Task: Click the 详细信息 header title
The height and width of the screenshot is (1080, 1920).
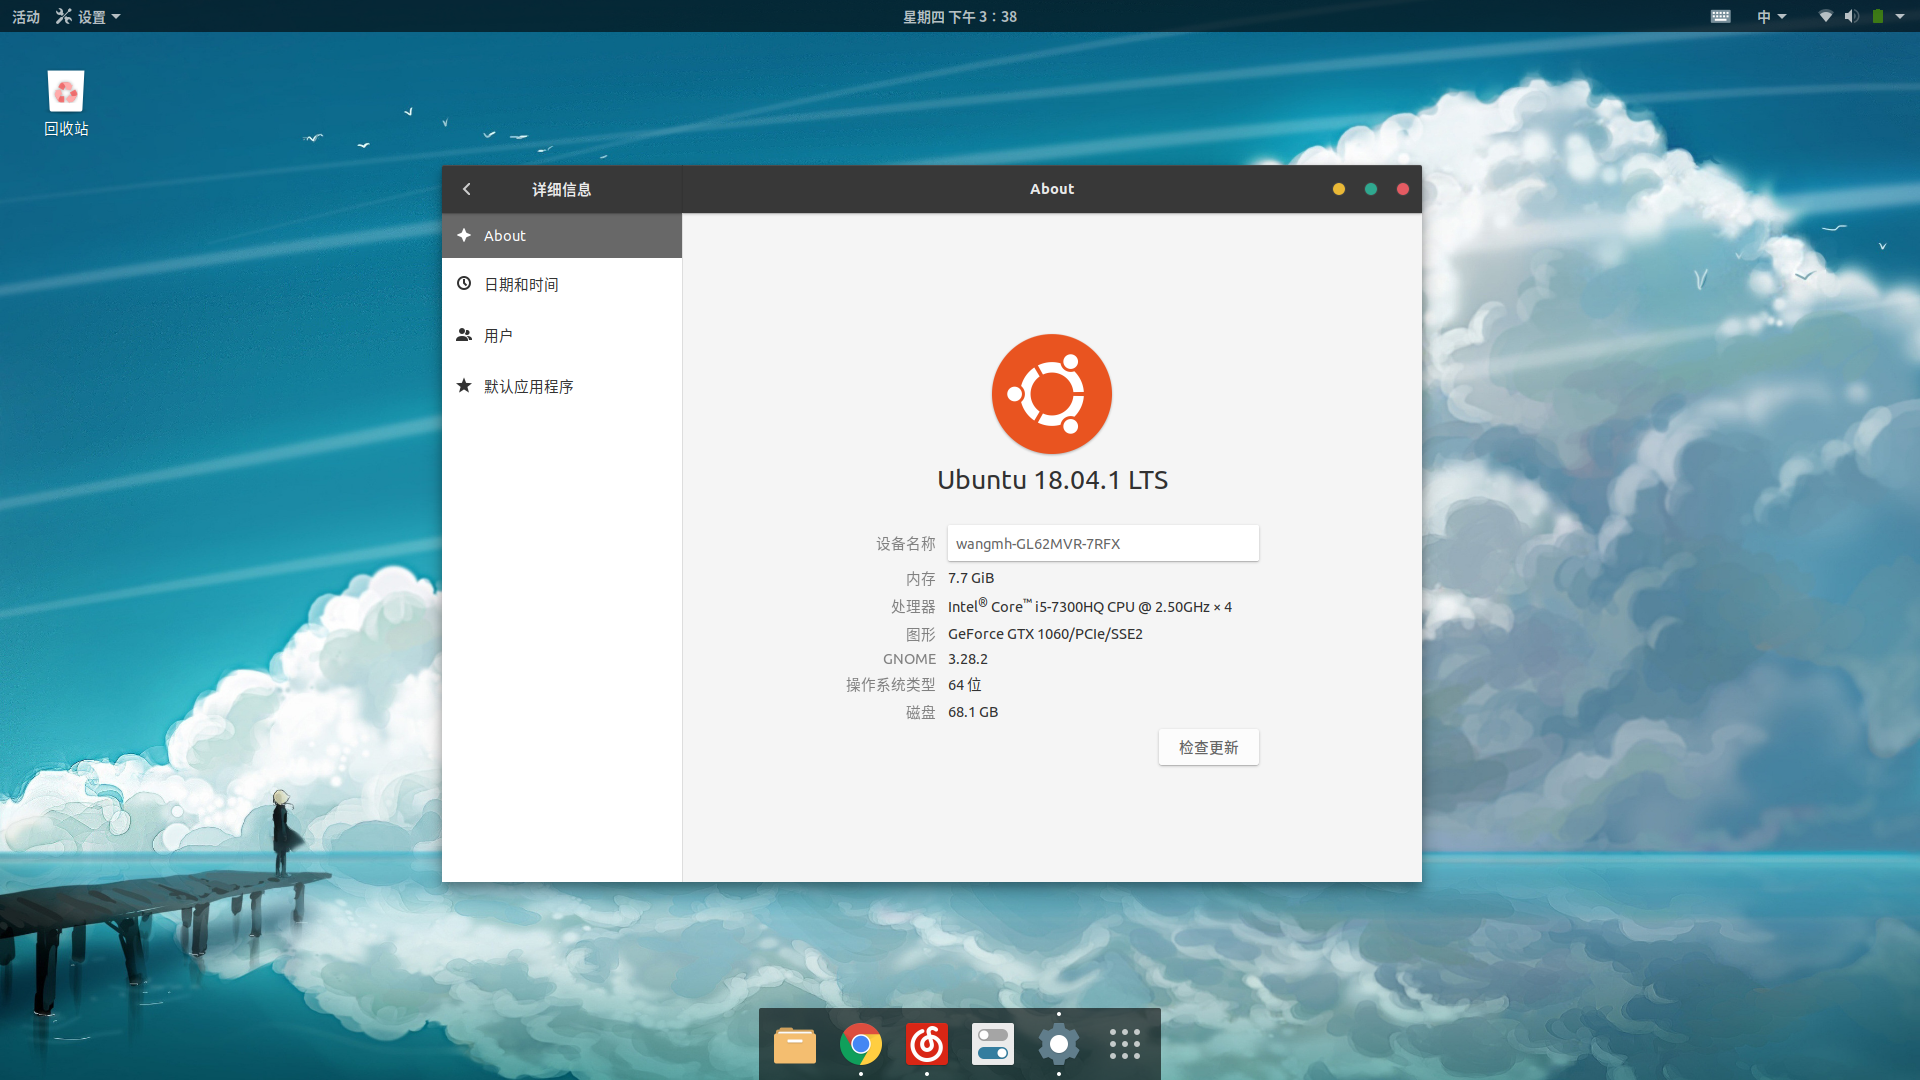Action: click(562, 189)
